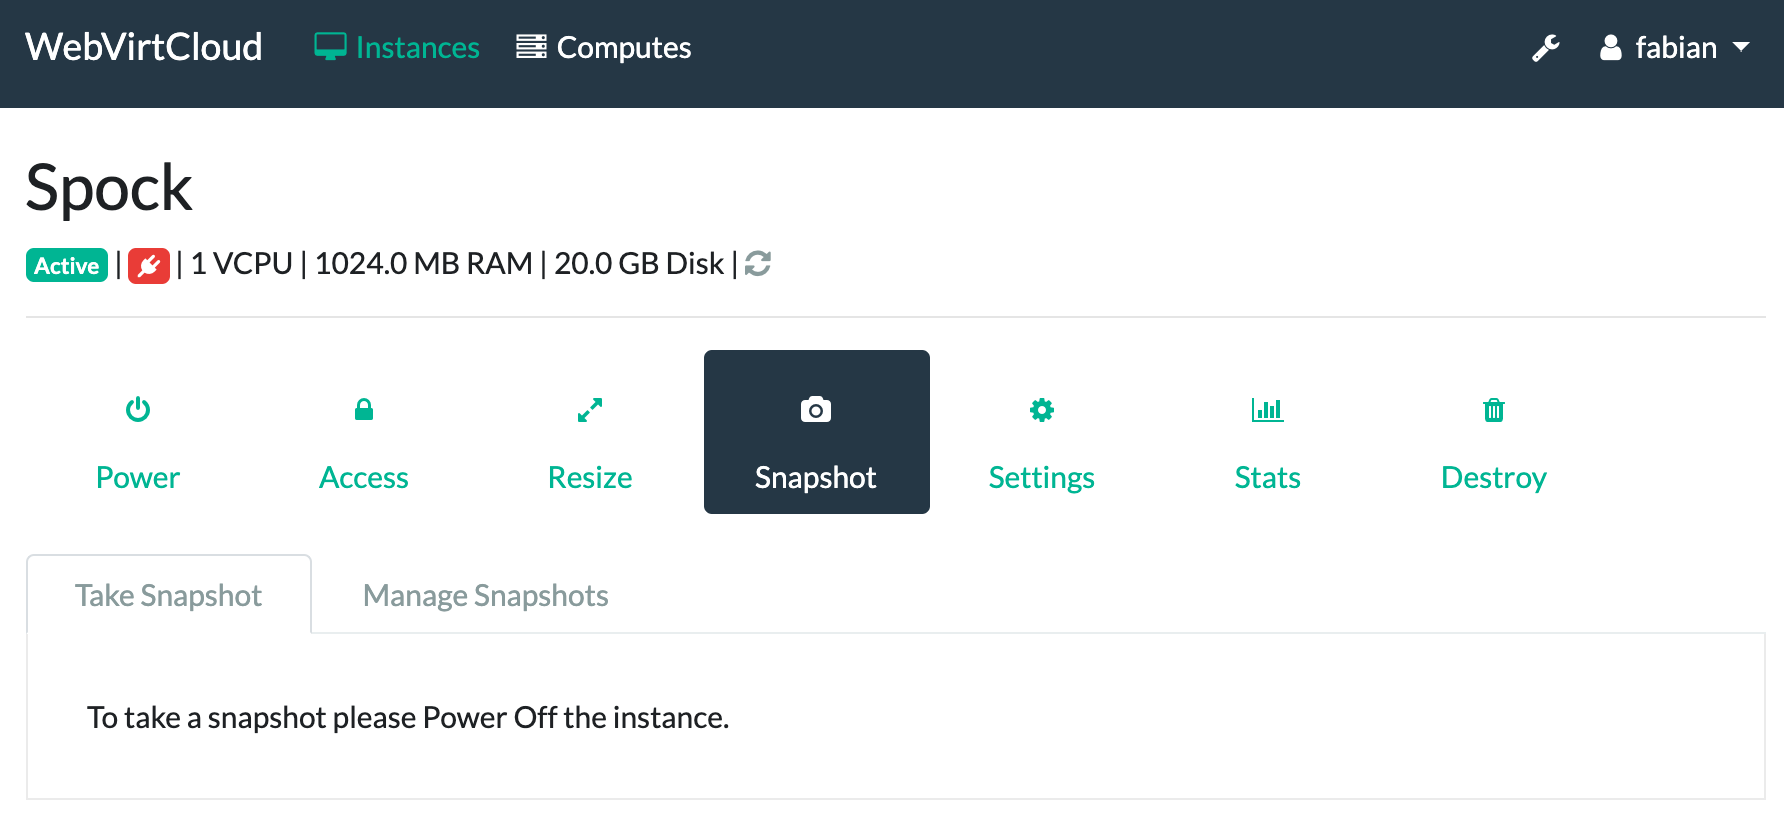View instance Stats via chart icon
This screenshot has height=820, width=1784.
click(x=1267, y=409)
